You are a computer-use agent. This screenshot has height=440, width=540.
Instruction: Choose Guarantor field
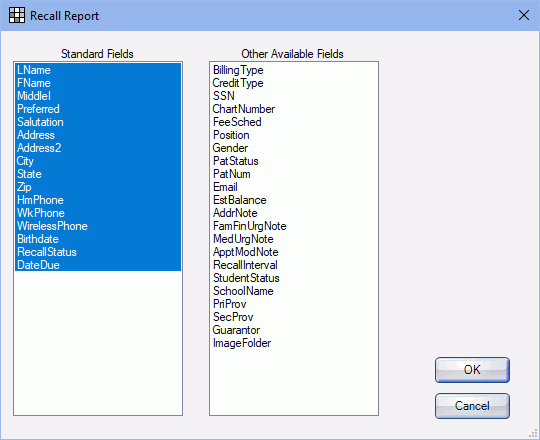(294, 330)
